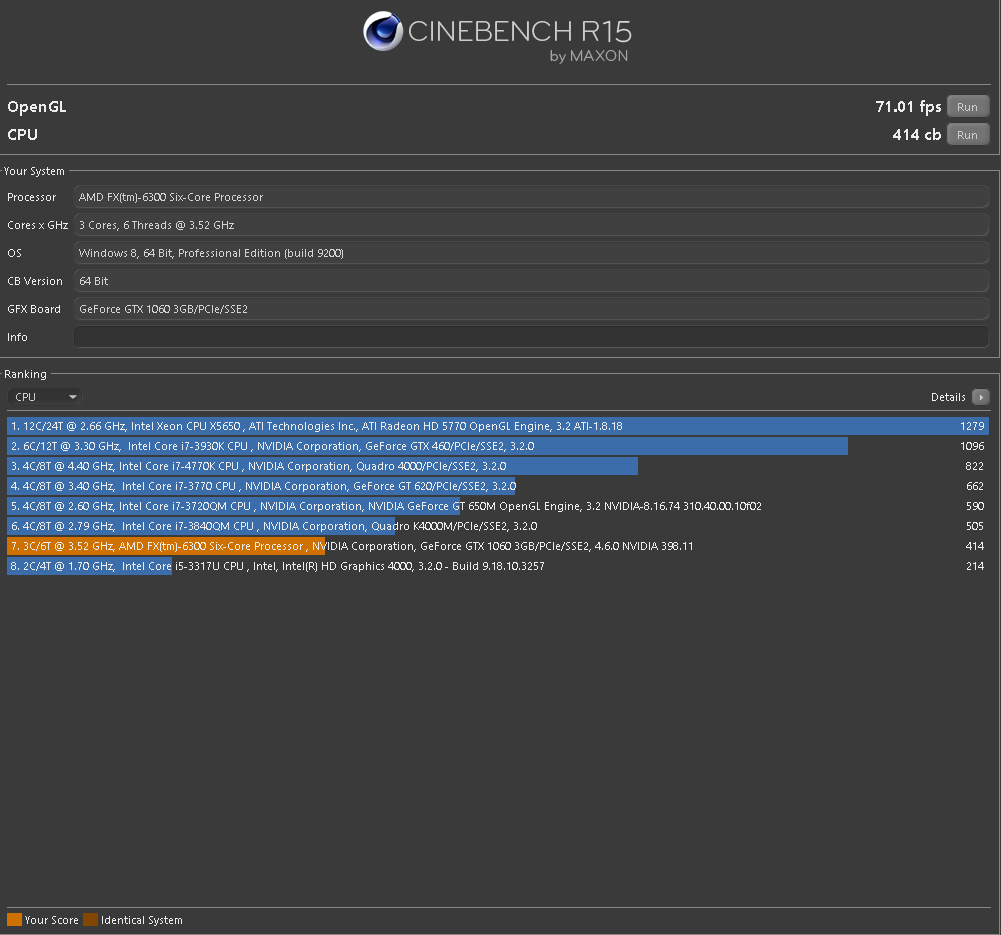Click the 214 score value

coord(975,566)
